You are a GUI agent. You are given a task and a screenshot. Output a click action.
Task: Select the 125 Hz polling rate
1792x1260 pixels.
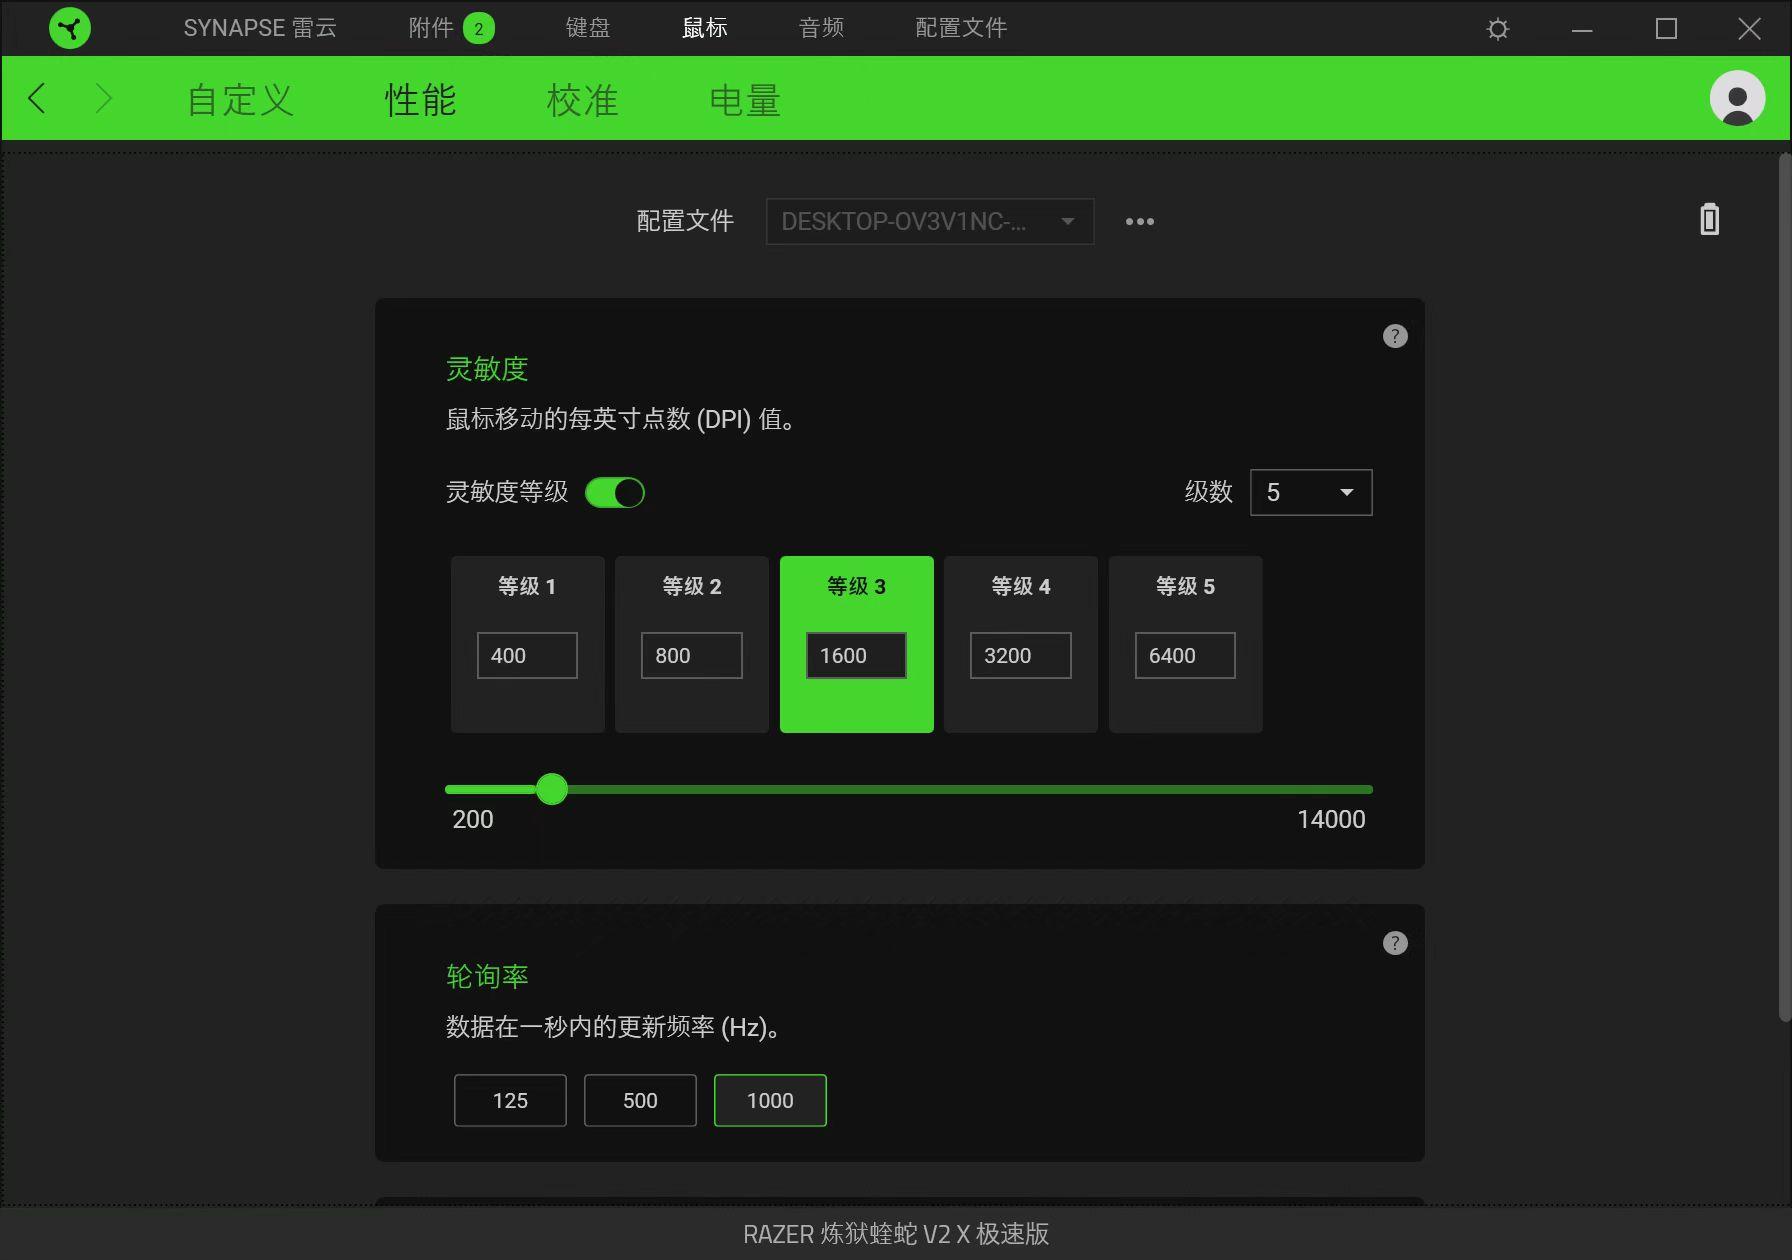pyautogui.click(x=510, y=1100)
